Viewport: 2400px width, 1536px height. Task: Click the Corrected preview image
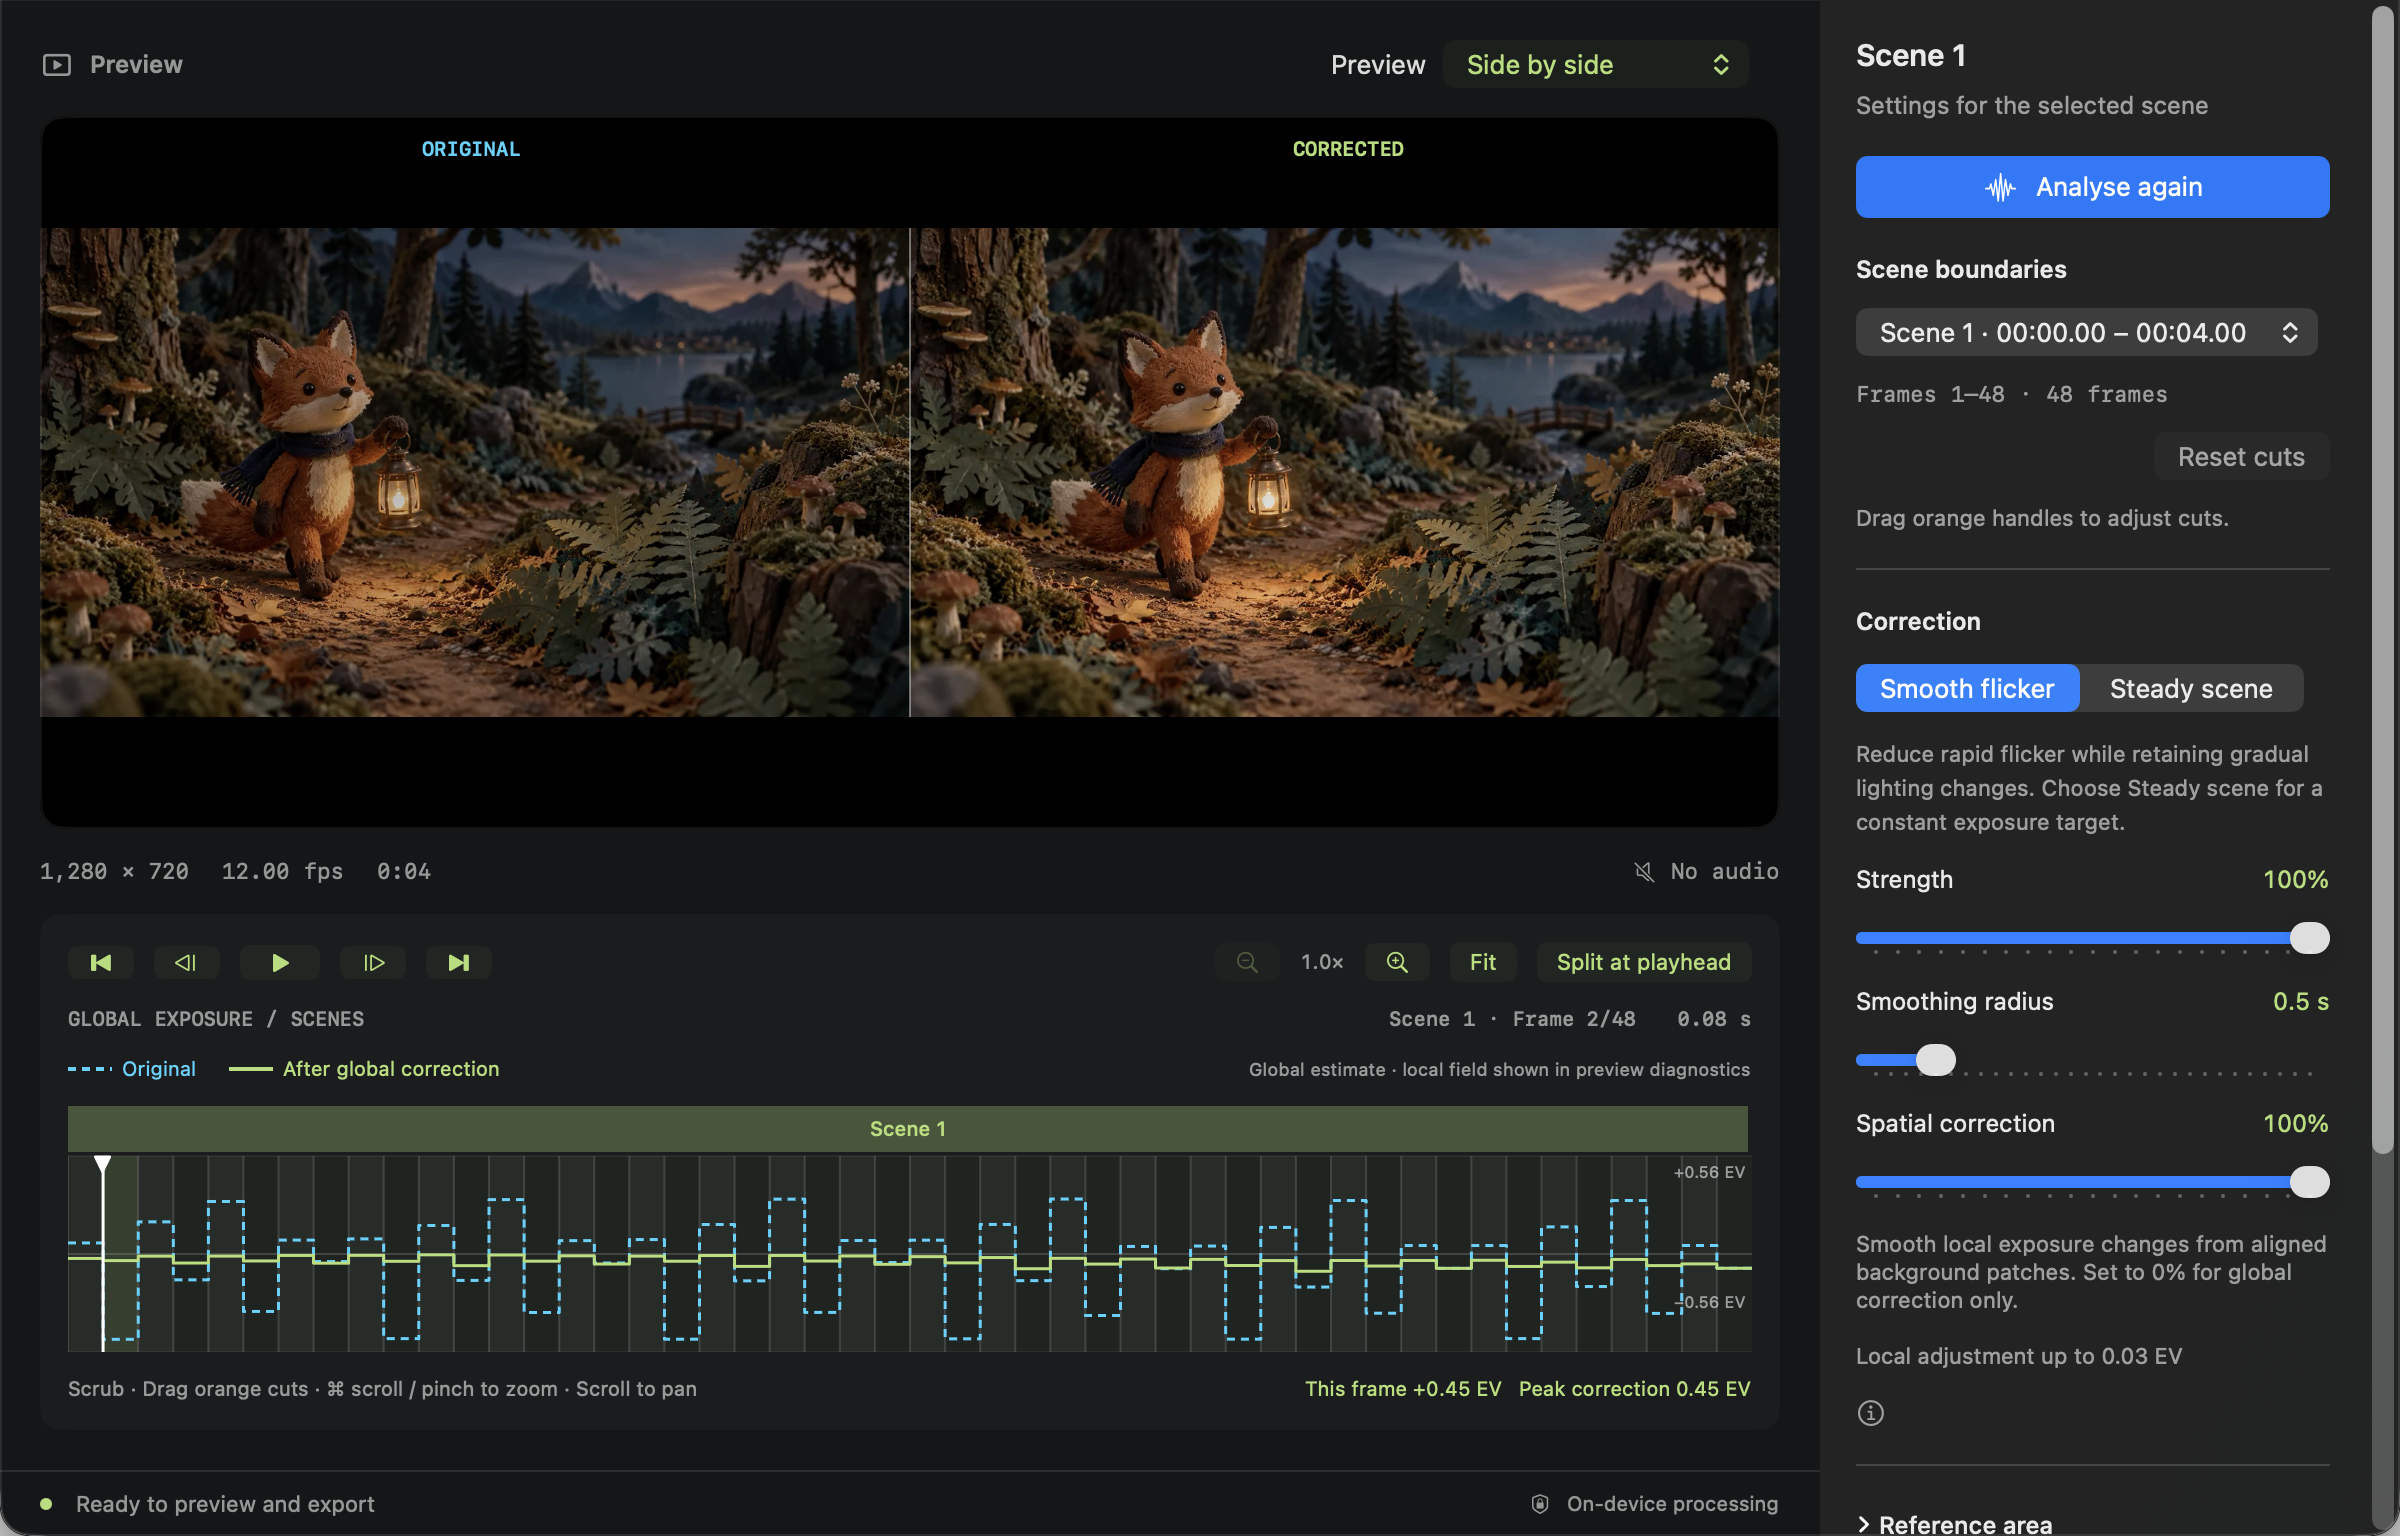pyautogui.click(x=1344, y=472)
